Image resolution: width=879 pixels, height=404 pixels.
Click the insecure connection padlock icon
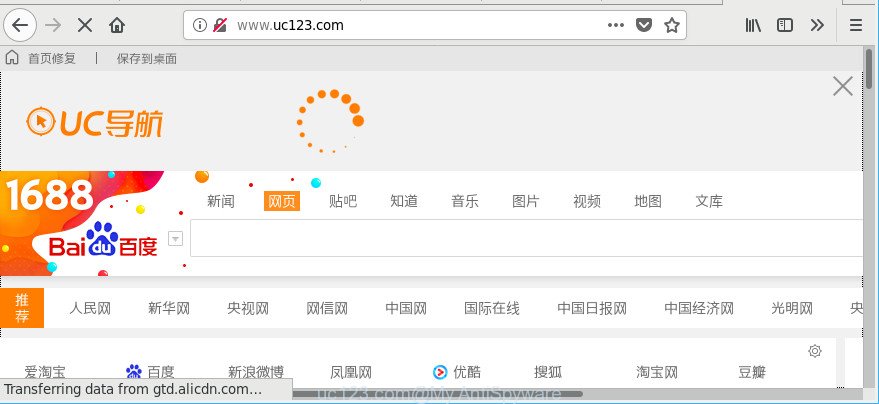tap(220, 25)
